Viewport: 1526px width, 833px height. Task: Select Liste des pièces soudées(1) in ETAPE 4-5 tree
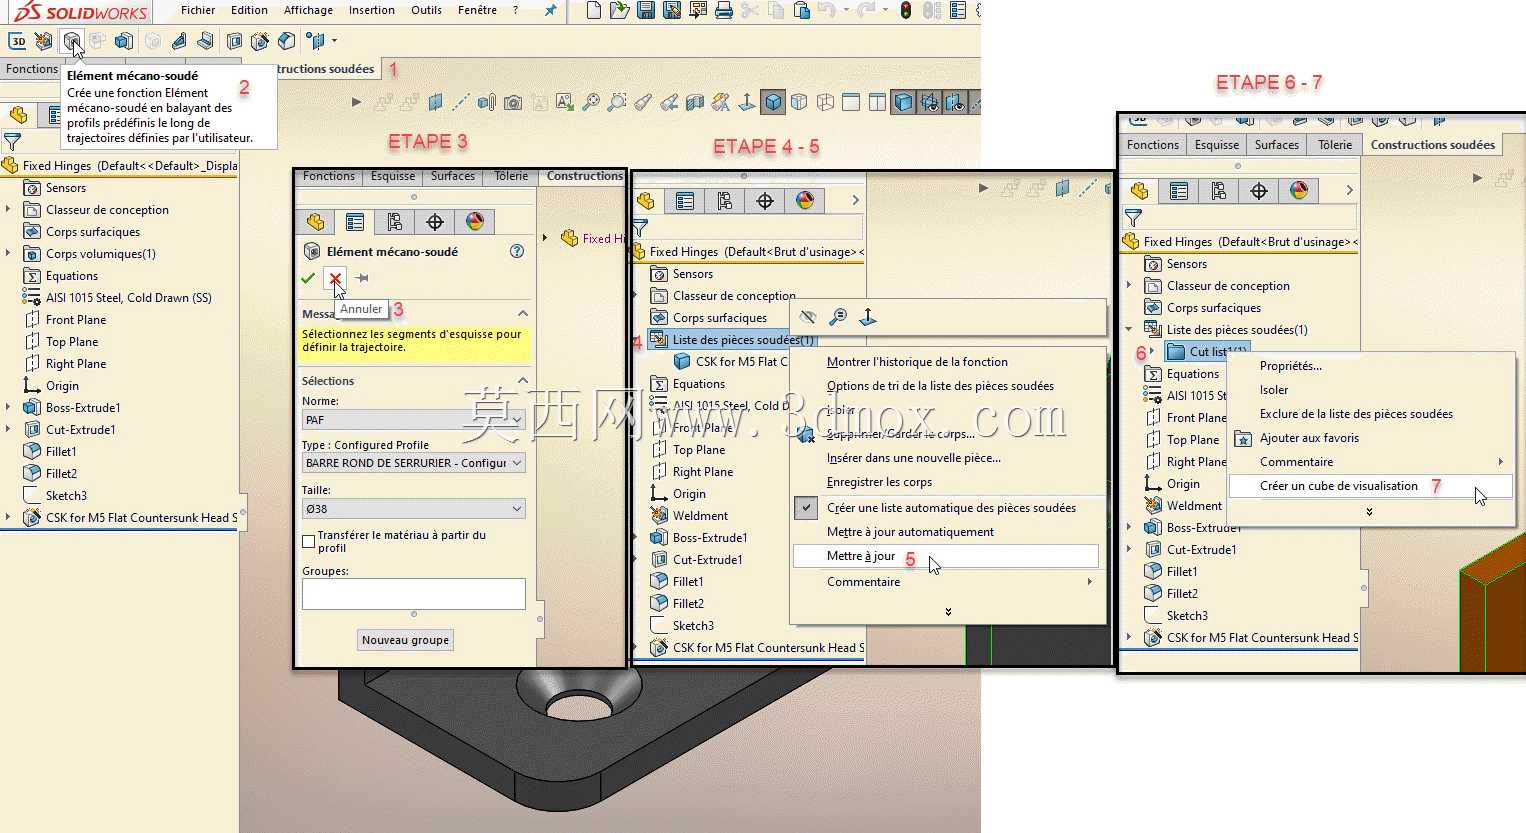[743, 340]
